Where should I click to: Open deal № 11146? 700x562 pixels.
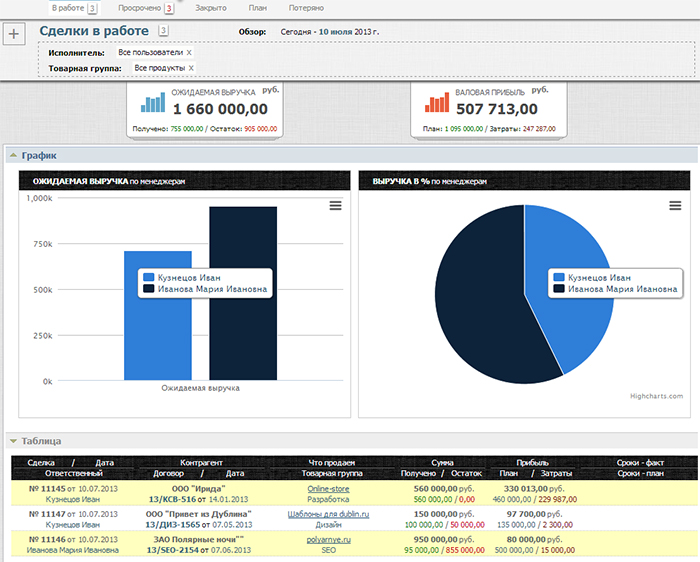47,540
